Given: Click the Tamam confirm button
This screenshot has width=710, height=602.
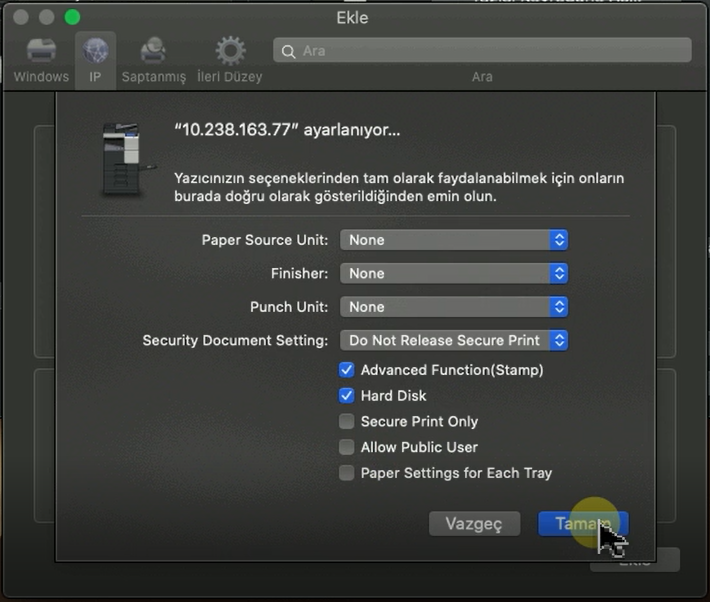Looking at the screenshot, I should point(582,524).
